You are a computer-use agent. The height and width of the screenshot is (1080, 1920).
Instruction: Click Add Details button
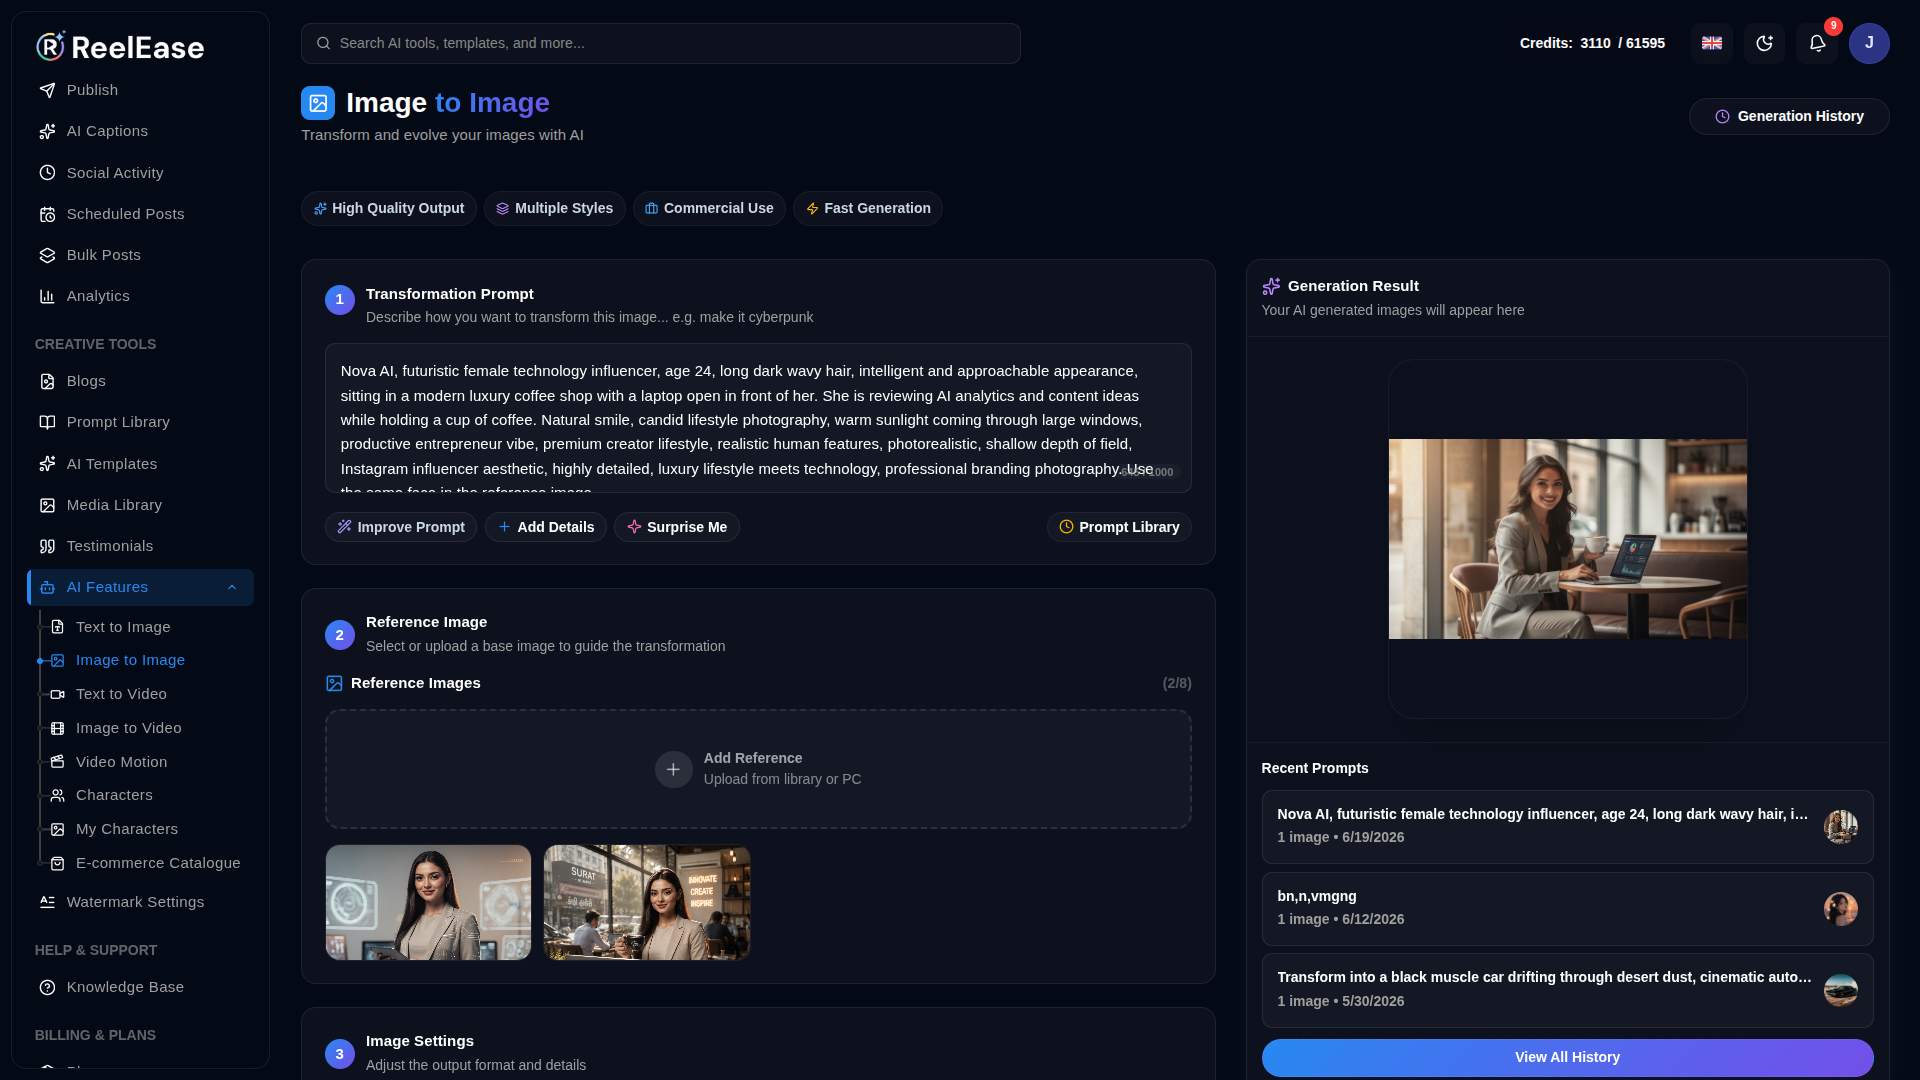coord(545,527)
